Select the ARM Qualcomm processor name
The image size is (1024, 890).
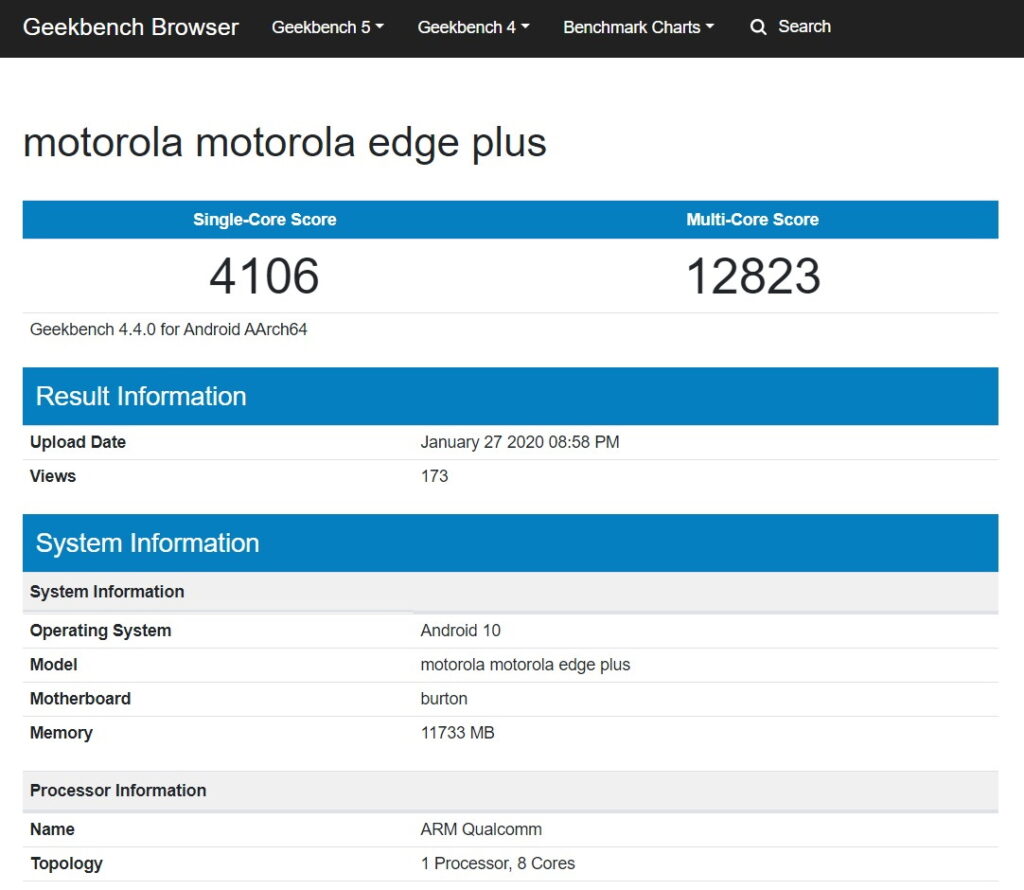(x=481, y=829)
